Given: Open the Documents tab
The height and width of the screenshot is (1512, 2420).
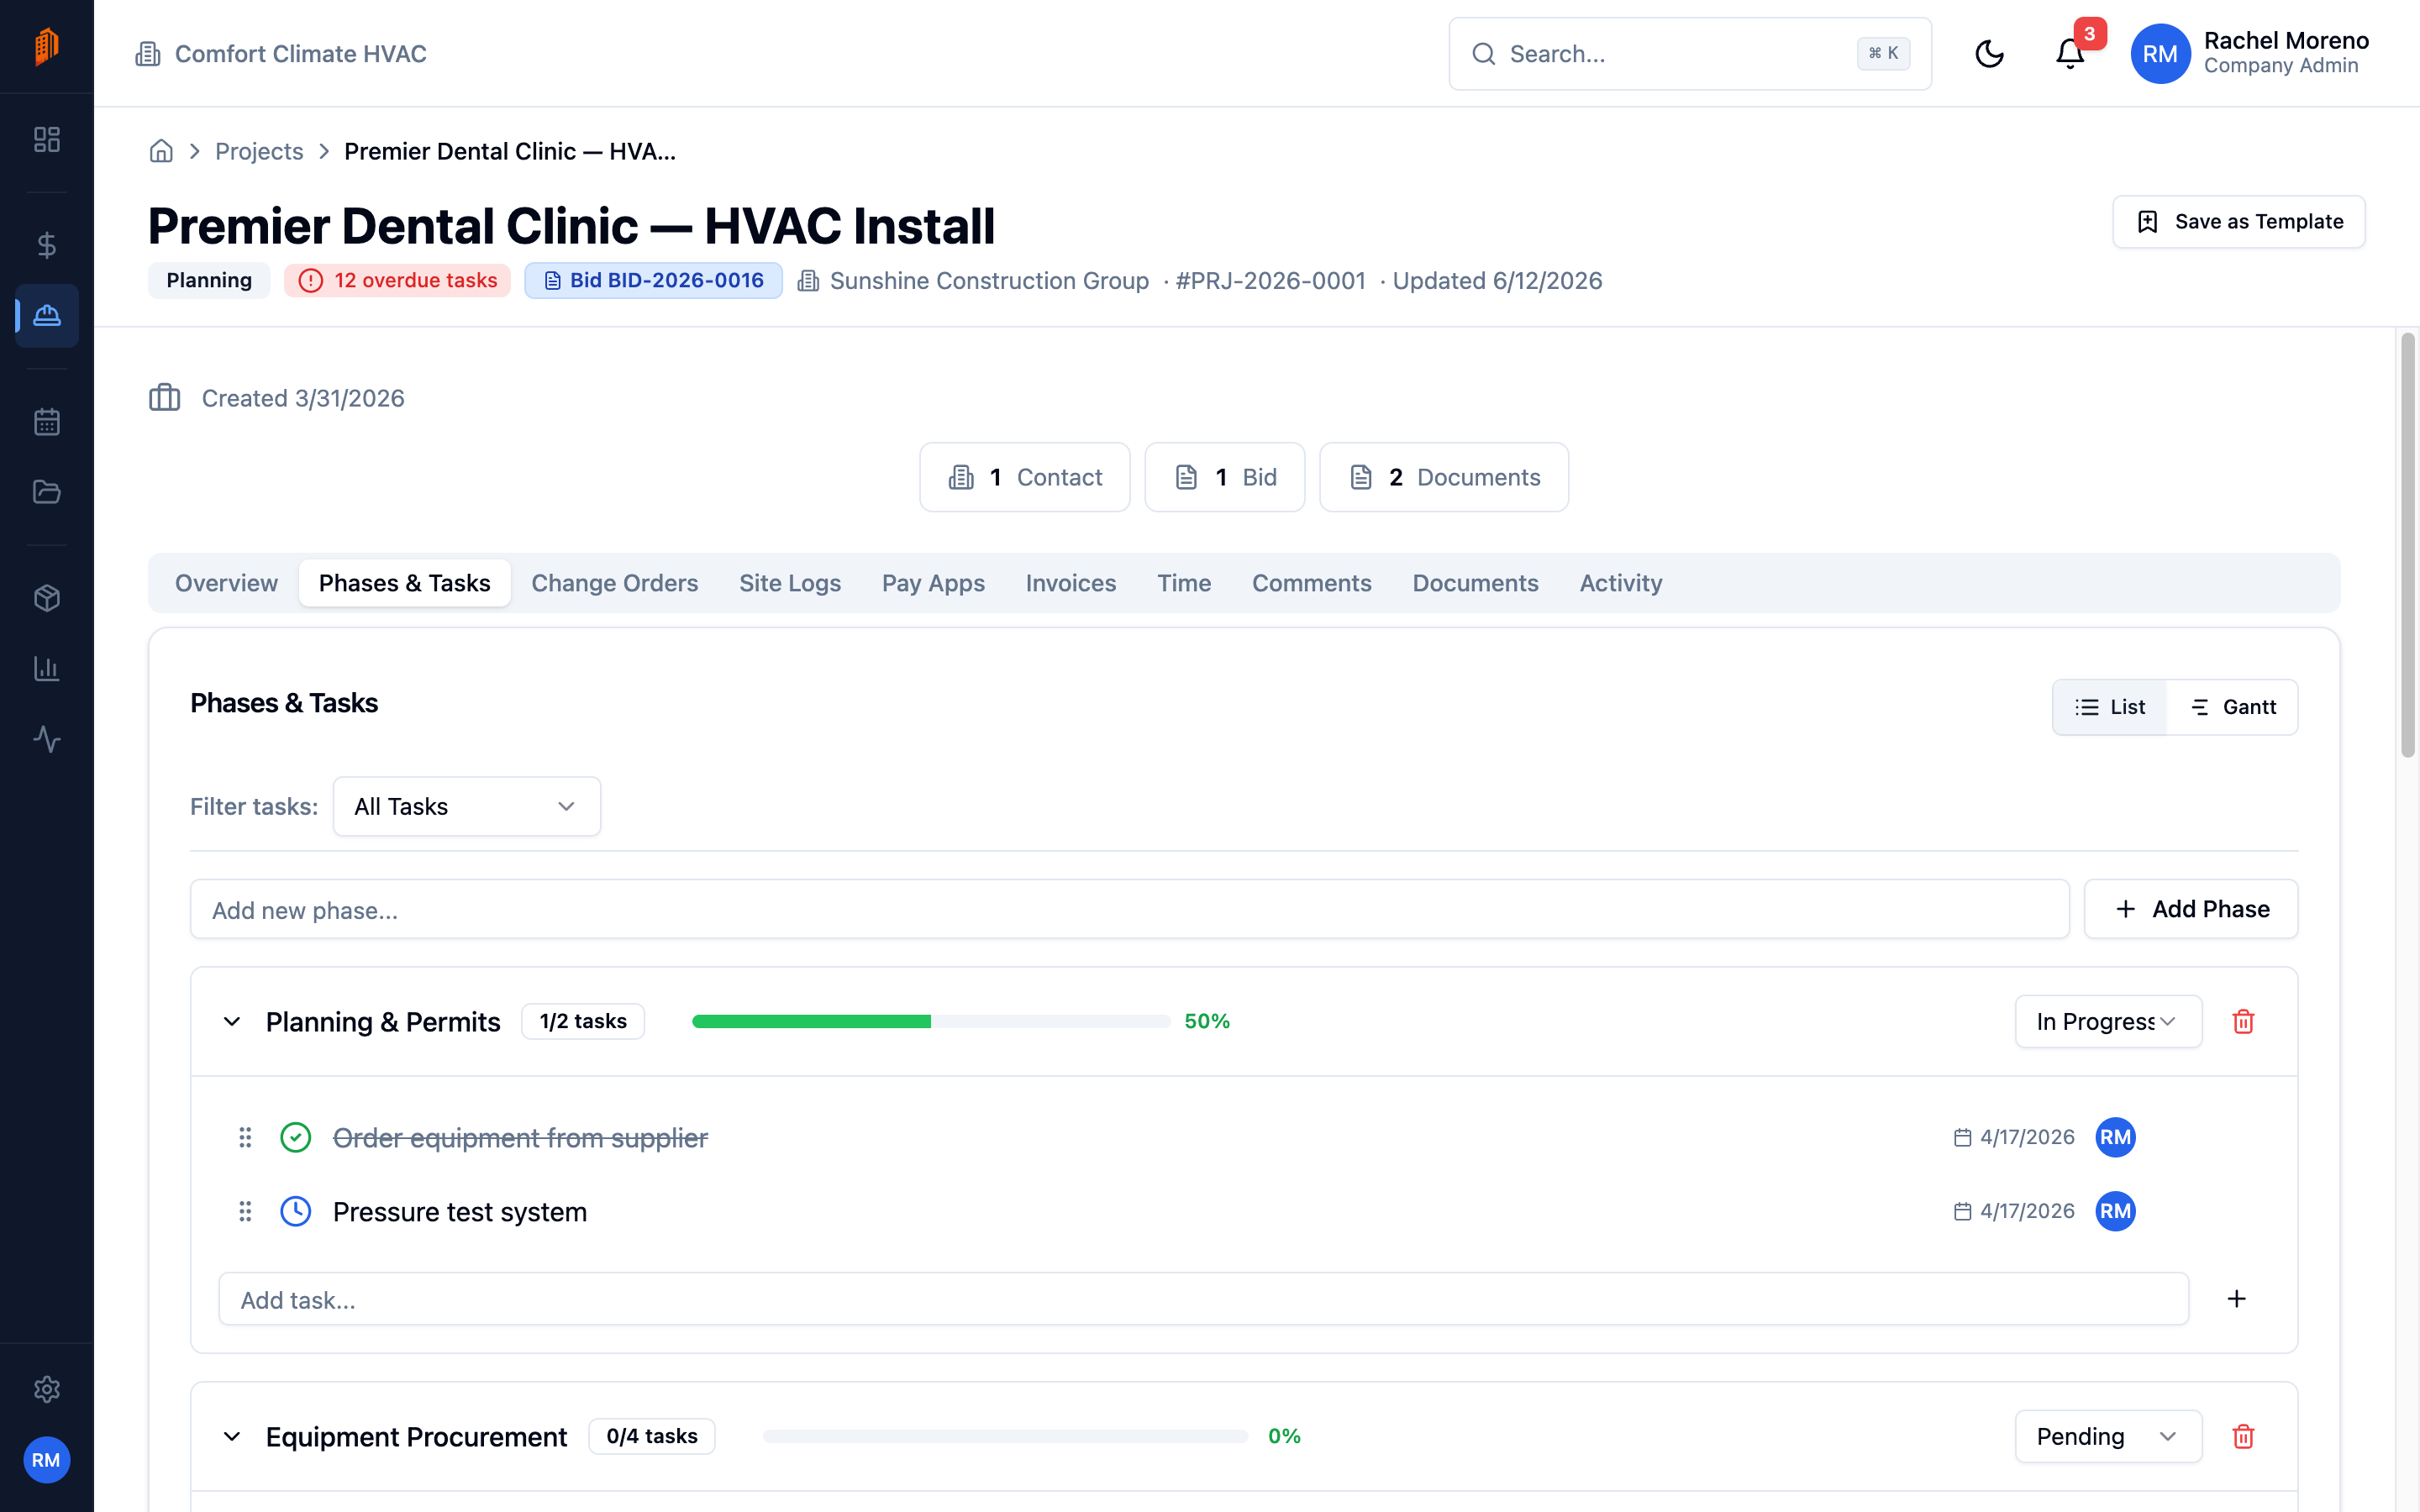Looking at the screenshot, I should [x=1475, y=583].
